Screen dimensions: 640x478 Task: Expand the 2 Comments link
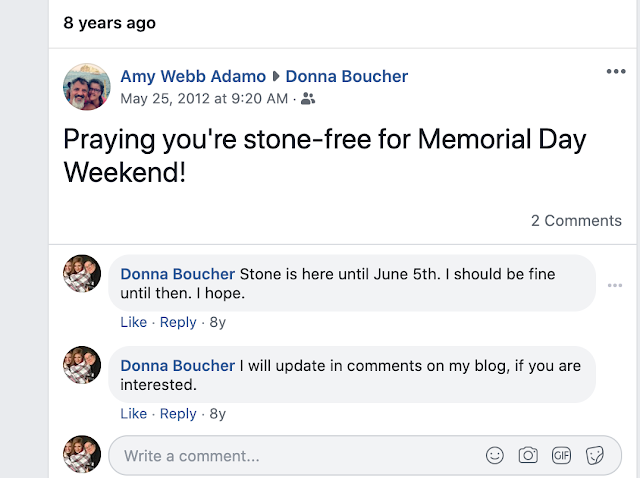(576, 221)
